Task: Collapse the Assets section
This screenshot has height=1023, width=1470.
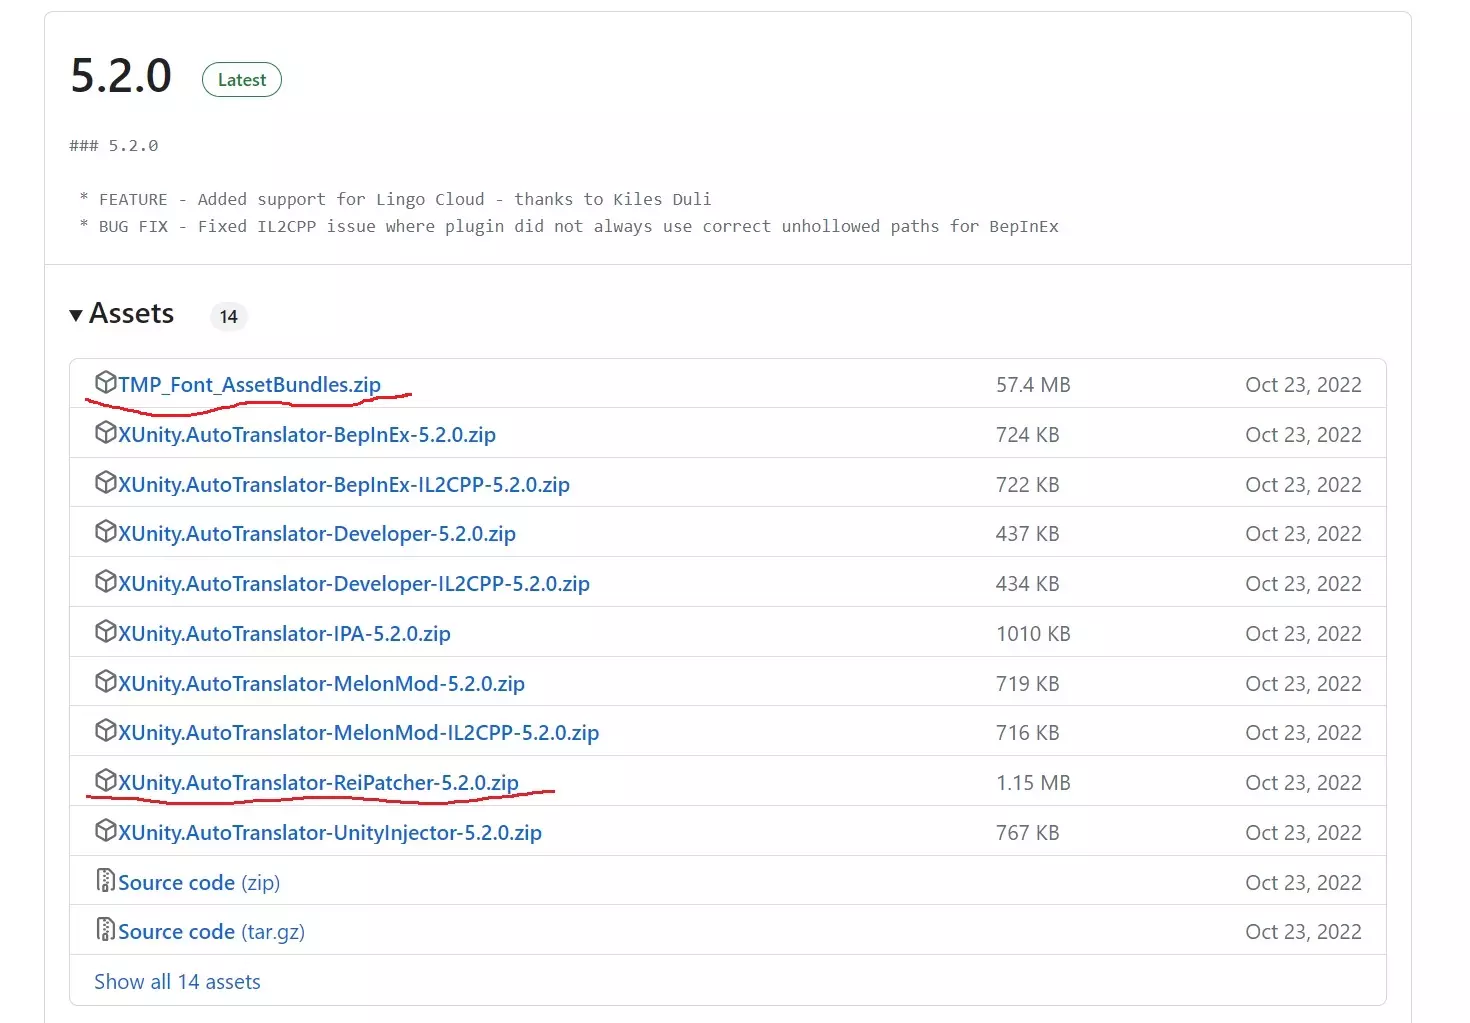Action: point(121,314)
